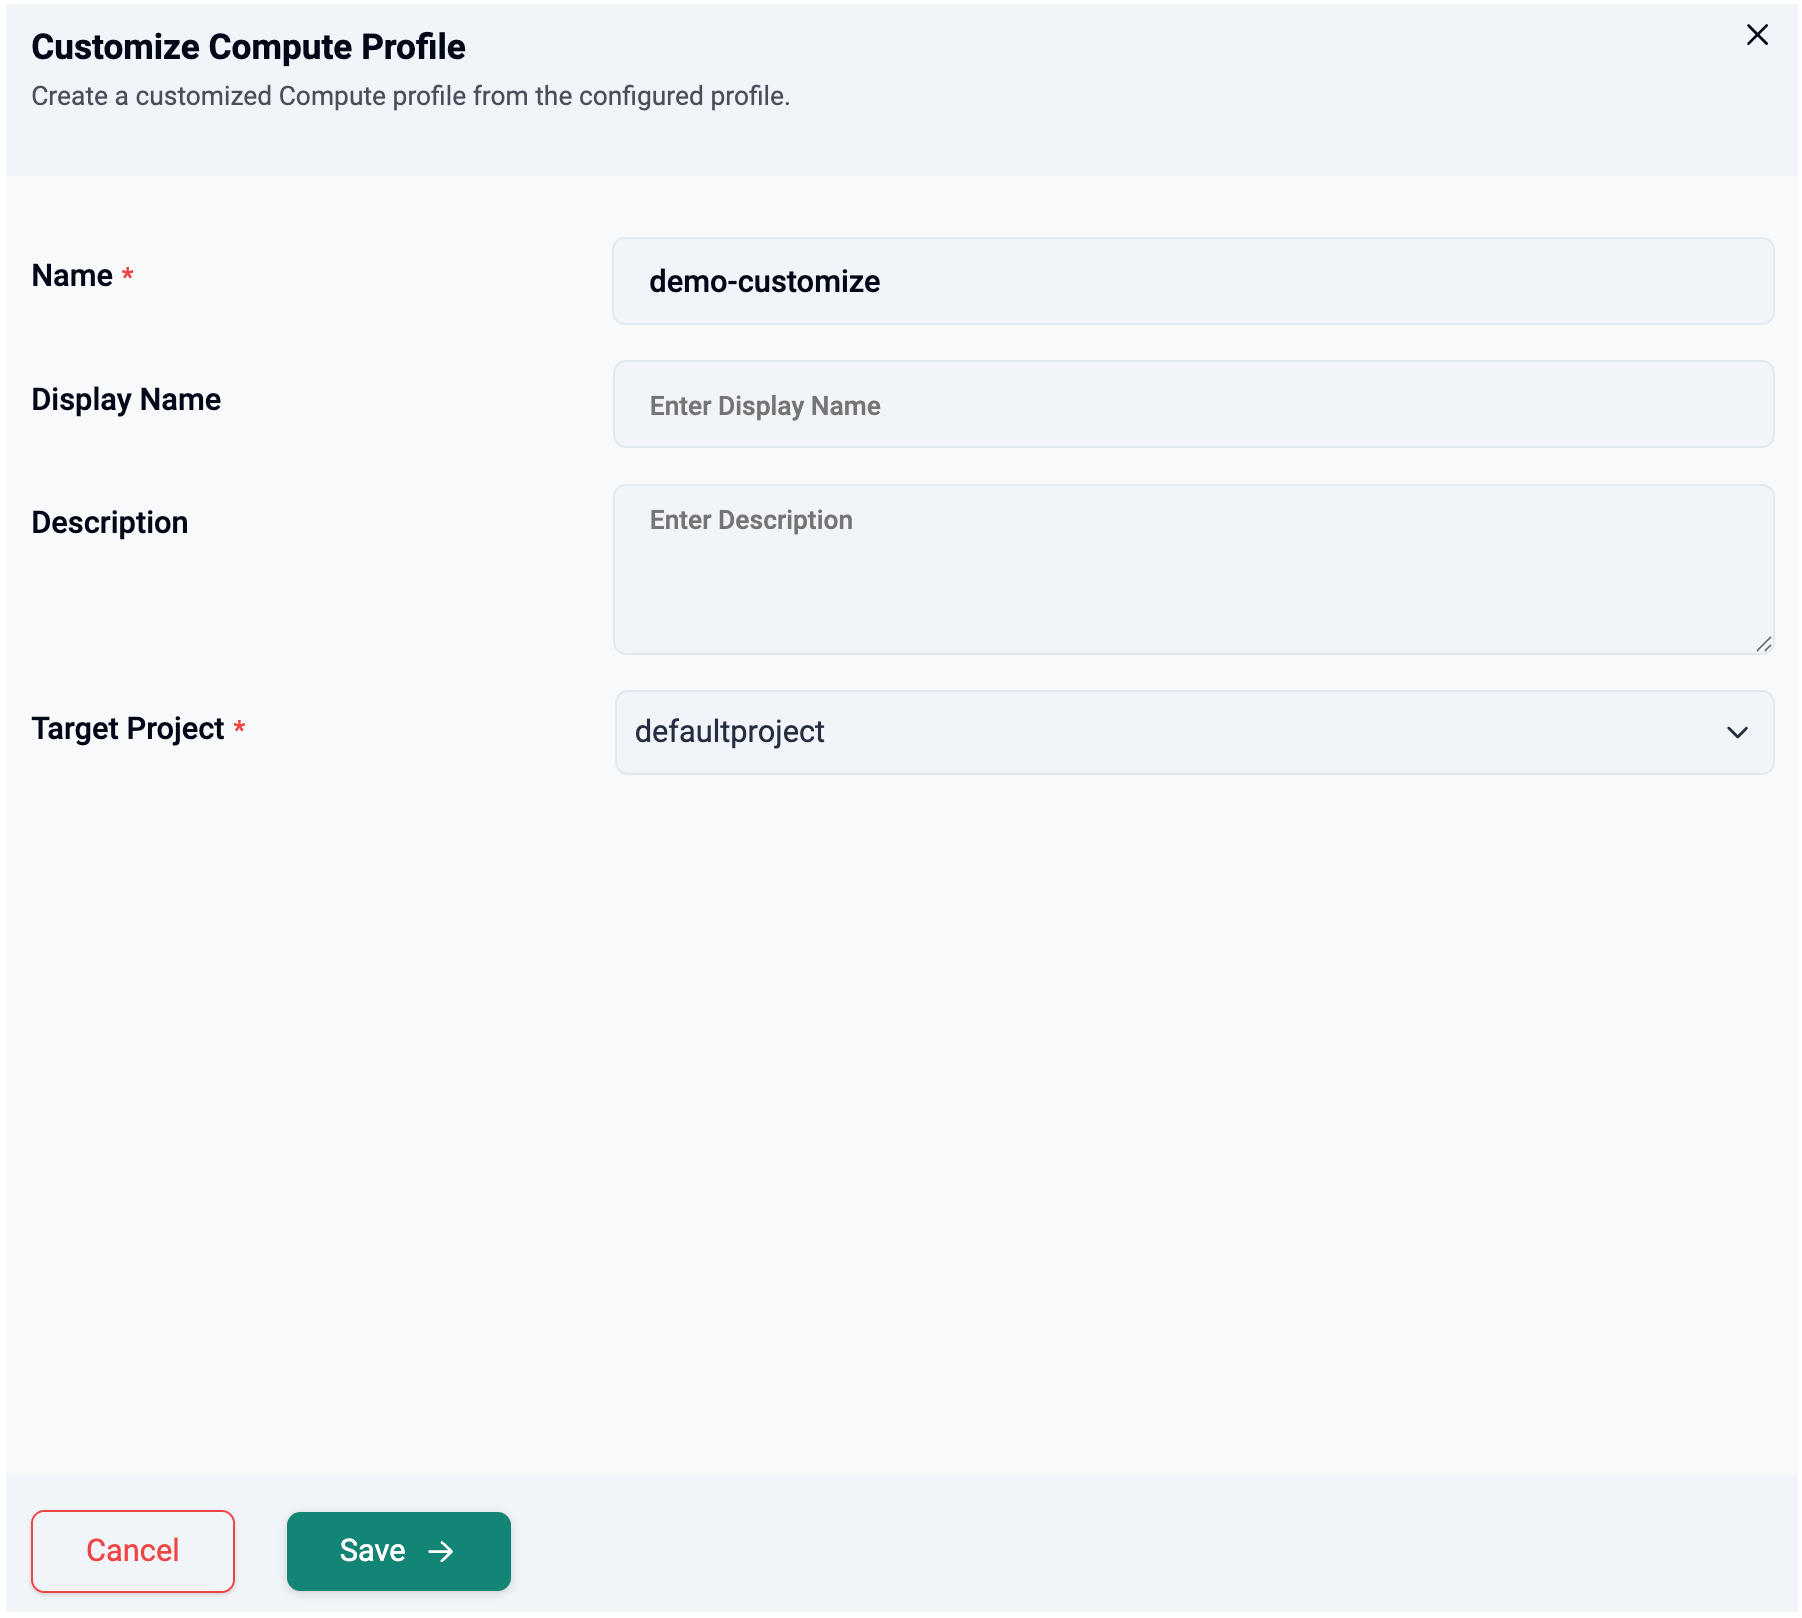Viewport: 1802px width, 1618px height.
Task: Click the chevron in Target Project dropdown
Action: pyautogui.click(x=1737, y=732)
